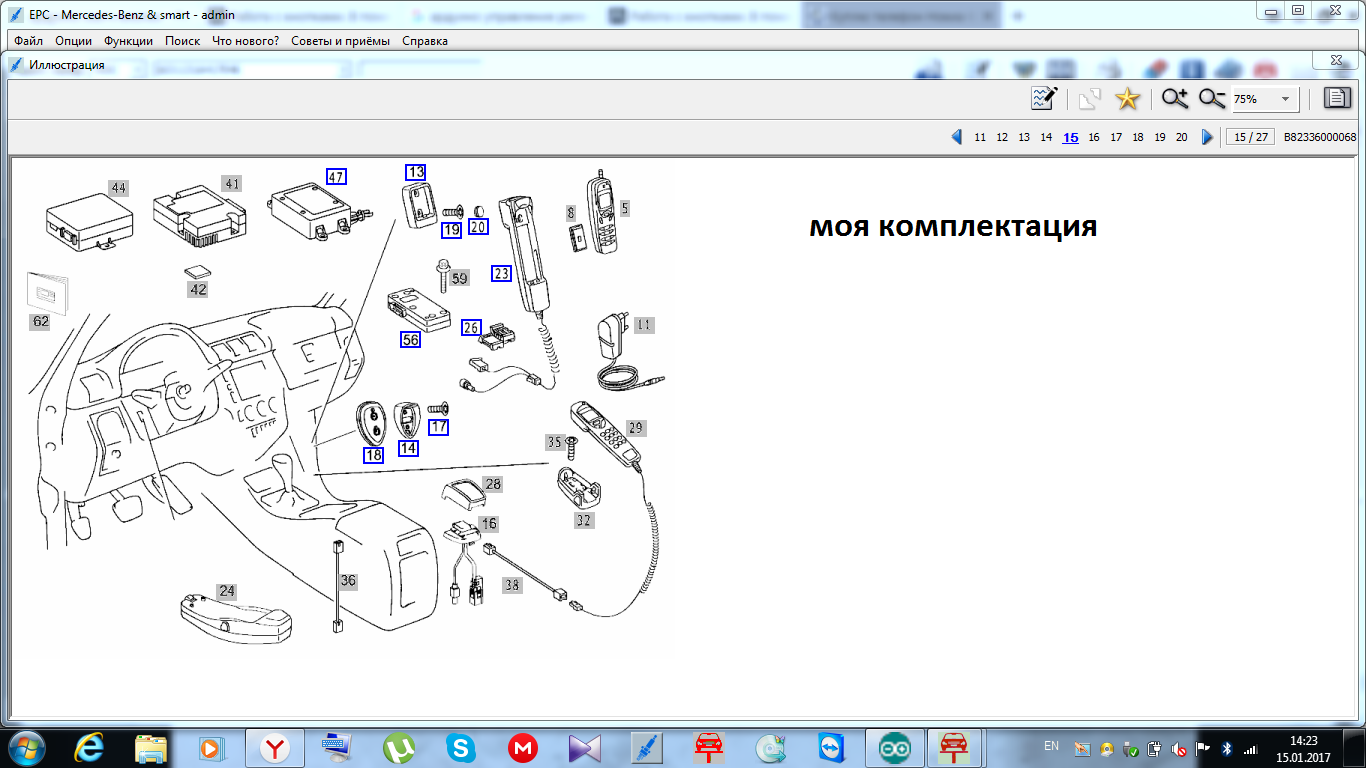Open the Советы и приёмы menu
Image resolution: width=1366 pixels, height=768 pixels.
tap(340, 41)
